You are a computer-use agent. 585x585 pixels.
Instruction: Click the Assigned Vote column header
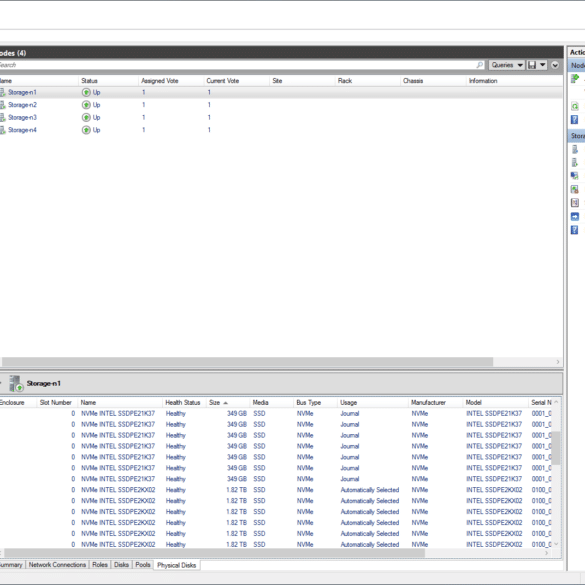pos(171,81)
